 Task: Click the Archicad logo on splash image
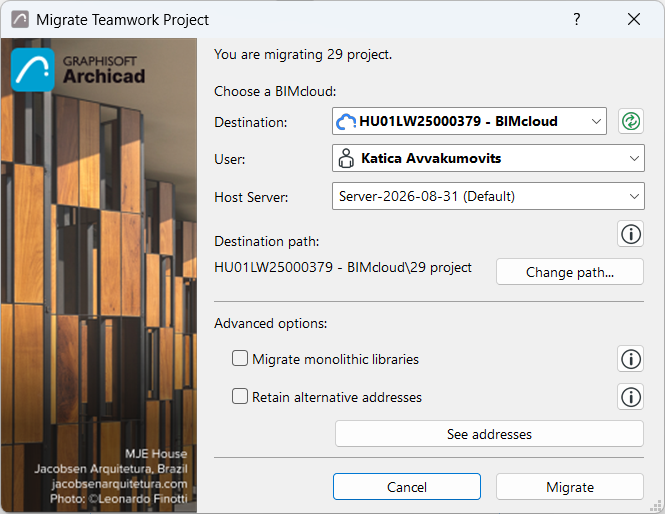click(33, 70)
